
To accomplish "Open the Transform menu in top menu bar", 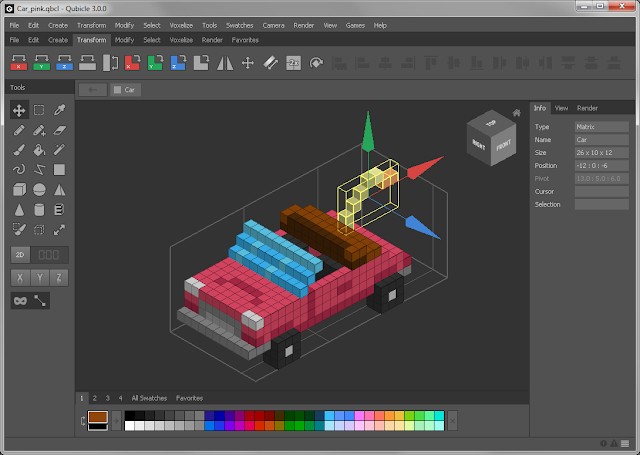I will (91, 25).
